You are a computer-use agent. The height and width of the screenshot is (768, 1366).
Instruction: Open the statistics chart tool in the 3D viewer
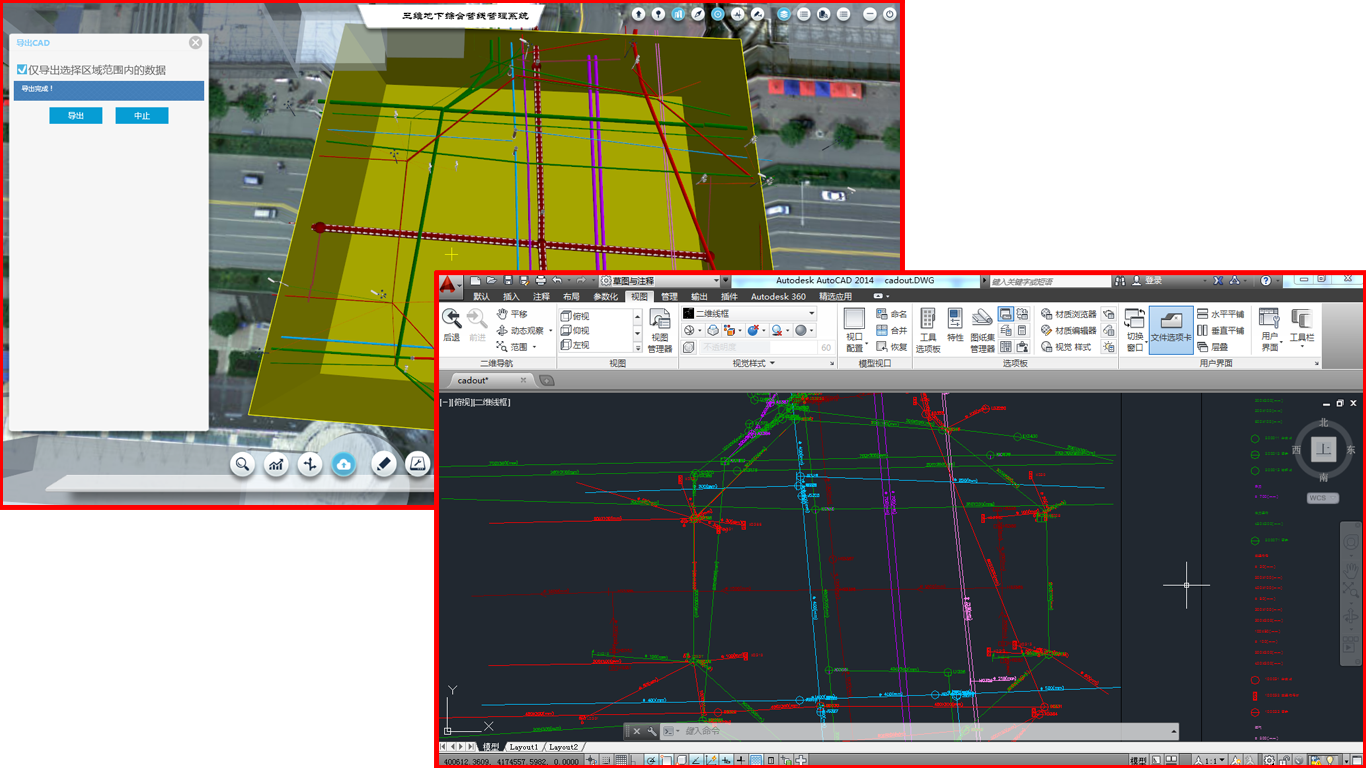pos(276,464)
